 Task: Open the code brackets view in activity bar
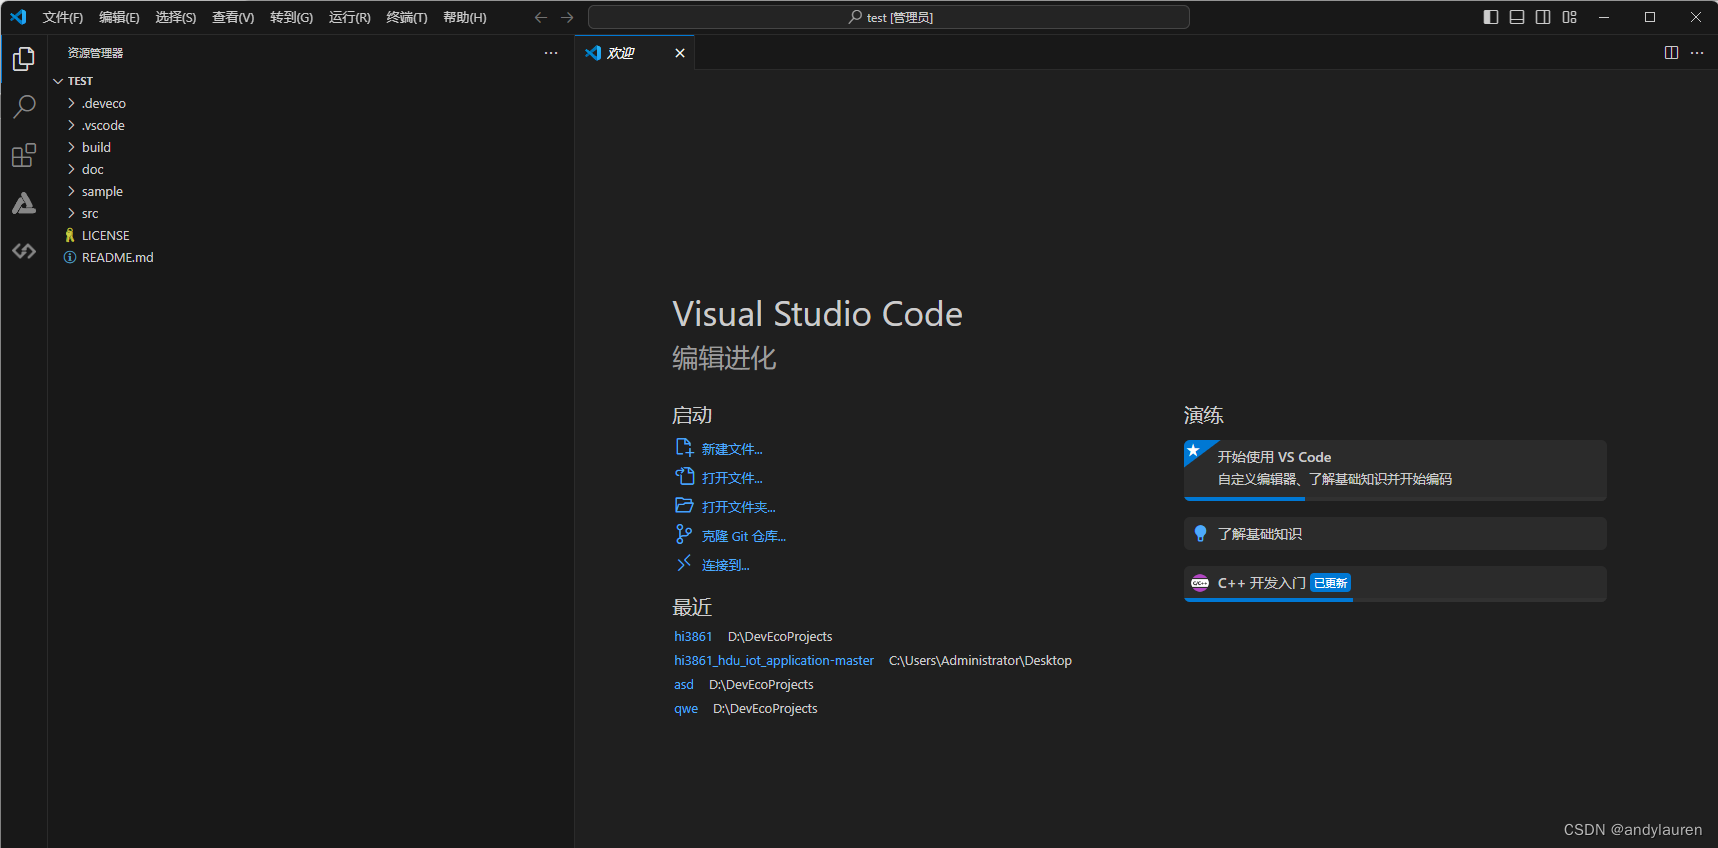pyautogui.click(x=24, y=251)
